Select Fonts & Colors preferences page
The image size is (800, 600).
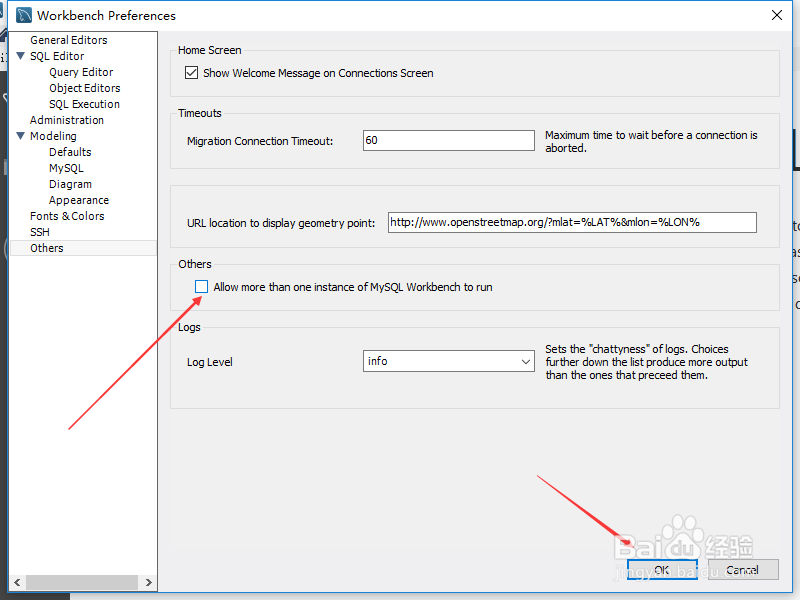(67, 216)
